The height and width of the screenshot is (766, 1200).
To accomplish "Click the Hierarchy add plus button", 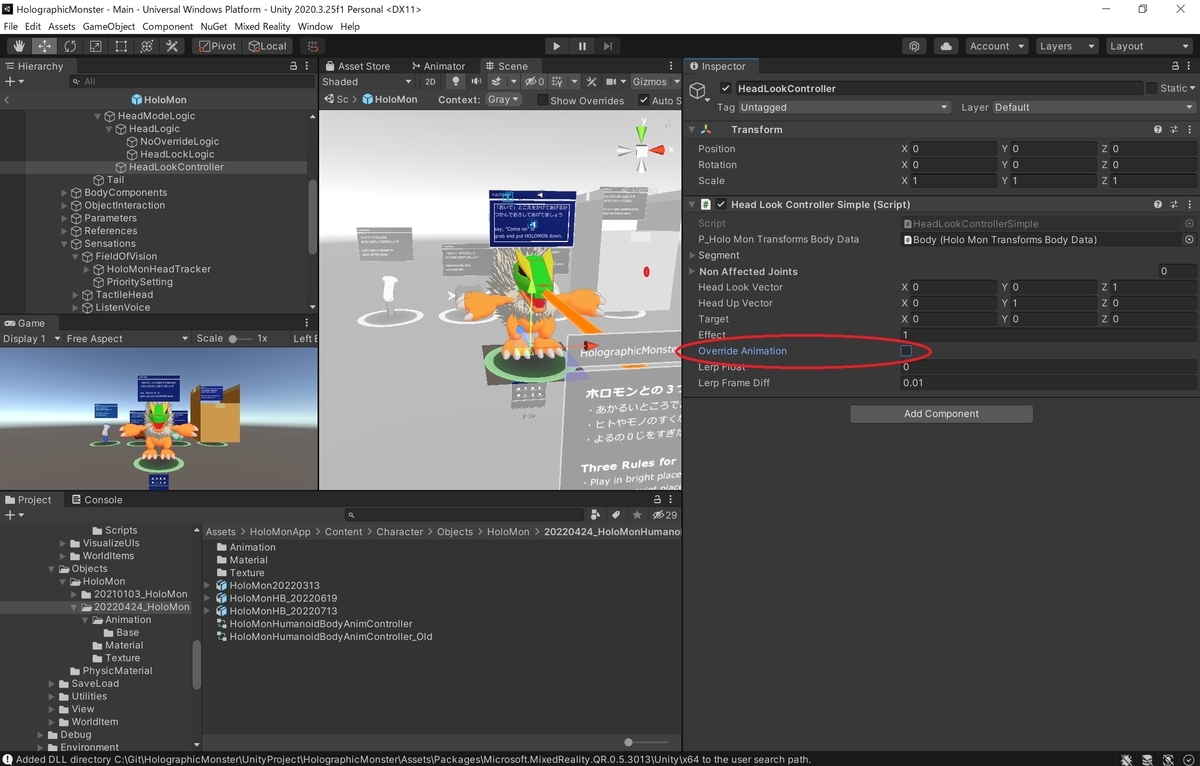I will coord(9,82).
